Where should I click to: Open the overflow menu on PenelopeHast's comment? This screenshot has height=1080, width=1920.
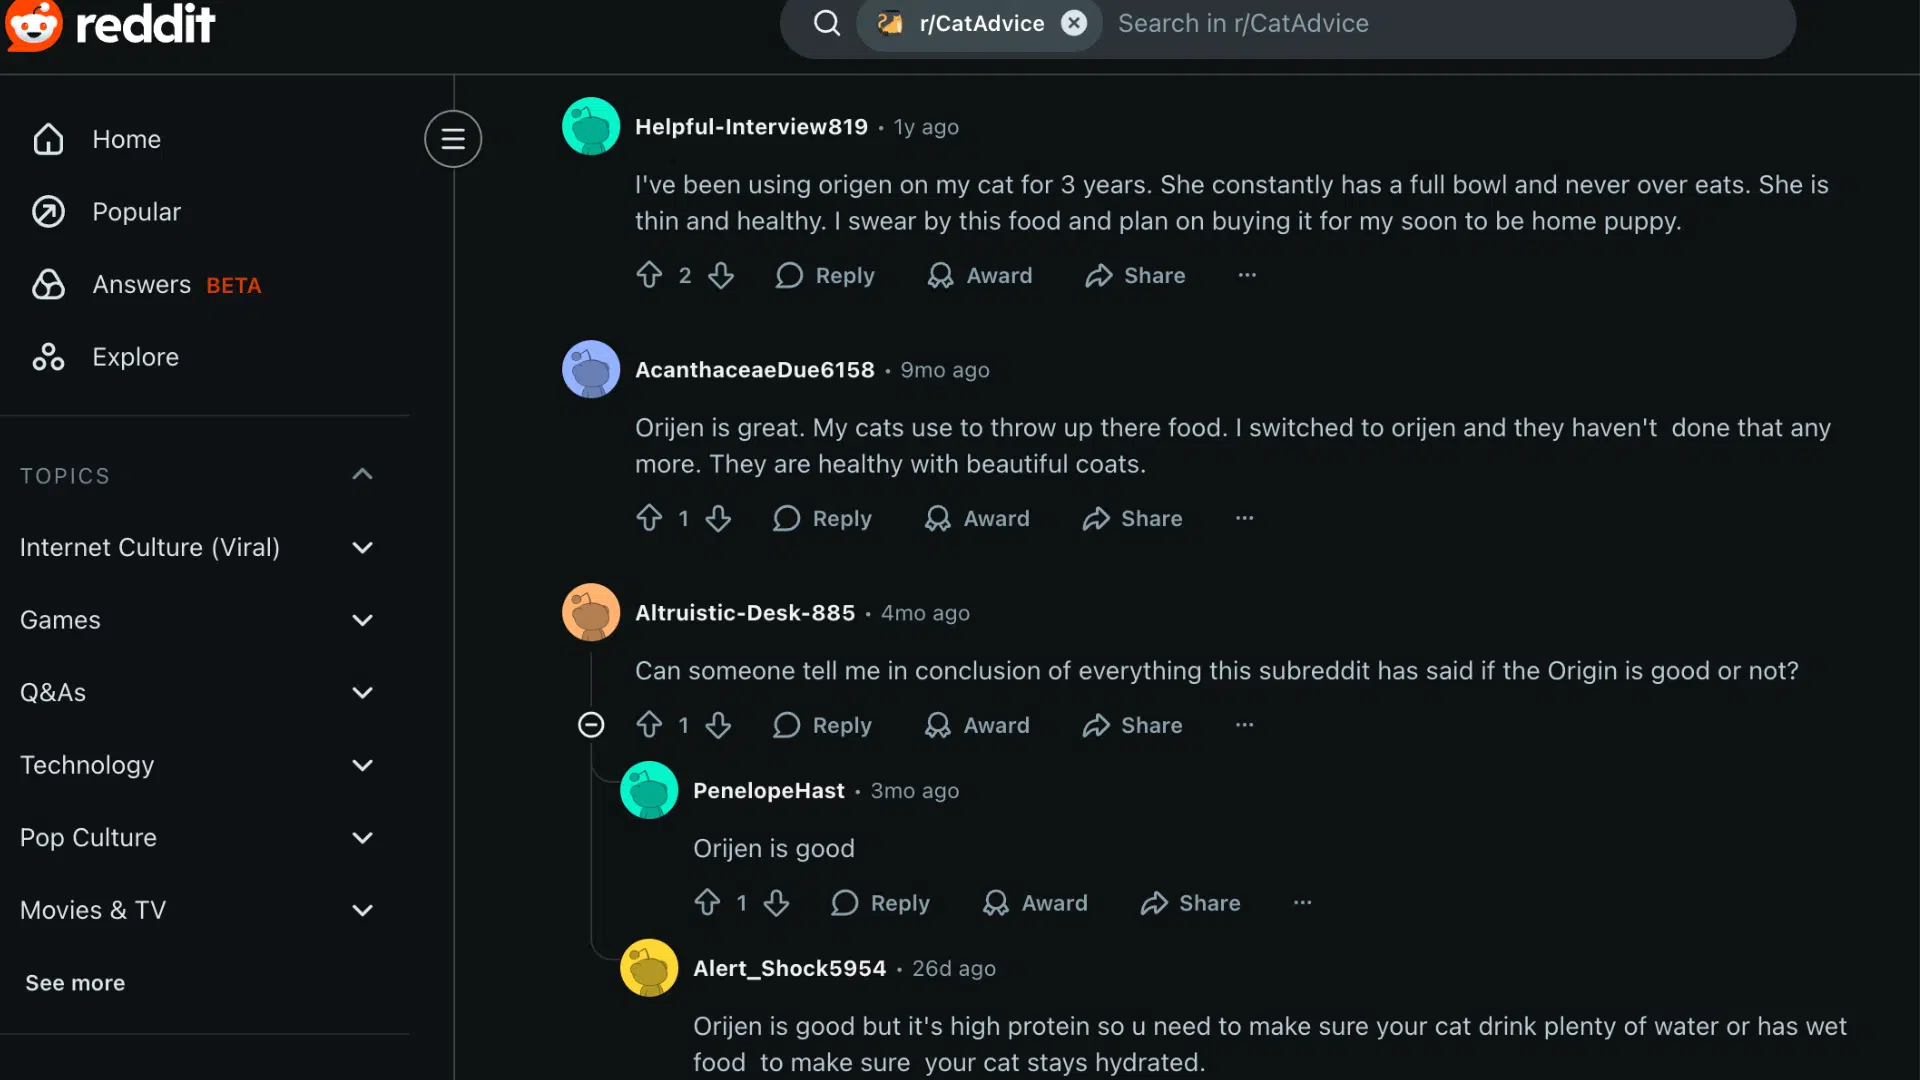(x=1302, y=902)
